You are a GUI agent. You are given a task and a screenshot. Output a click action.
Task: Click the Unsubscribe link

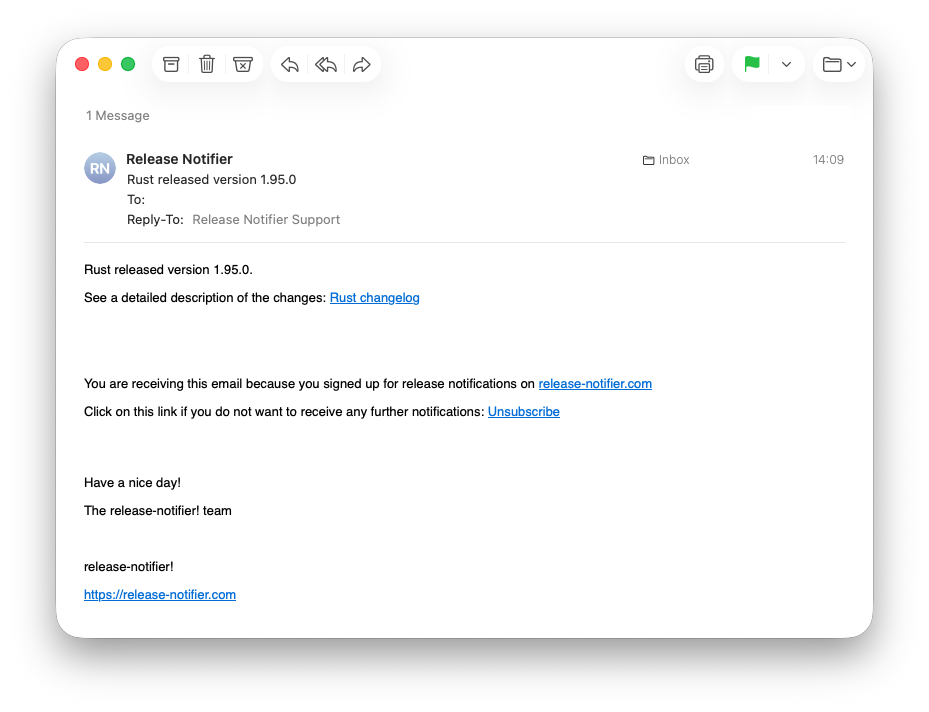point(524,412)
